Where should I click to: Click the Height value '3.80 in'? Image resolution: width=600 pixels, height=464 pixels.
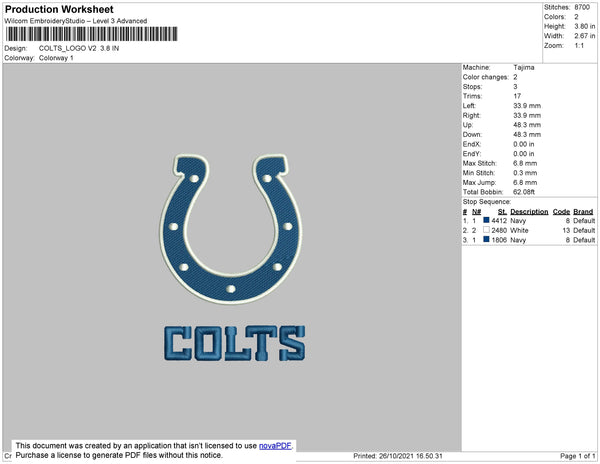tap(585, 26)
